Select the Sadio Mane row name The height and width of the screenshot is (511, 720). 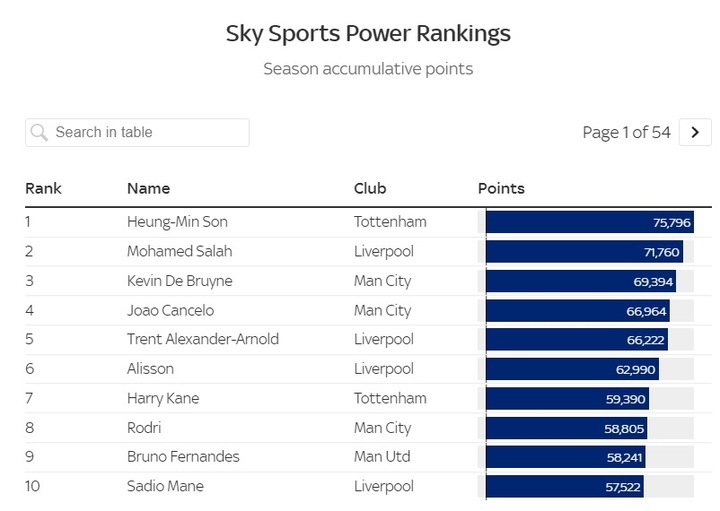(x=165, y=487)
